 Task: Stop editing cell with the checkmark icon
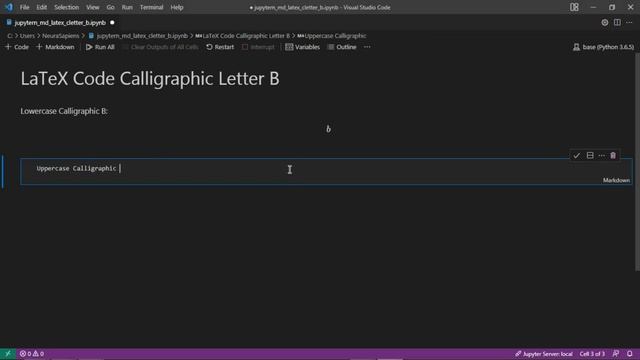pos(576,156)
